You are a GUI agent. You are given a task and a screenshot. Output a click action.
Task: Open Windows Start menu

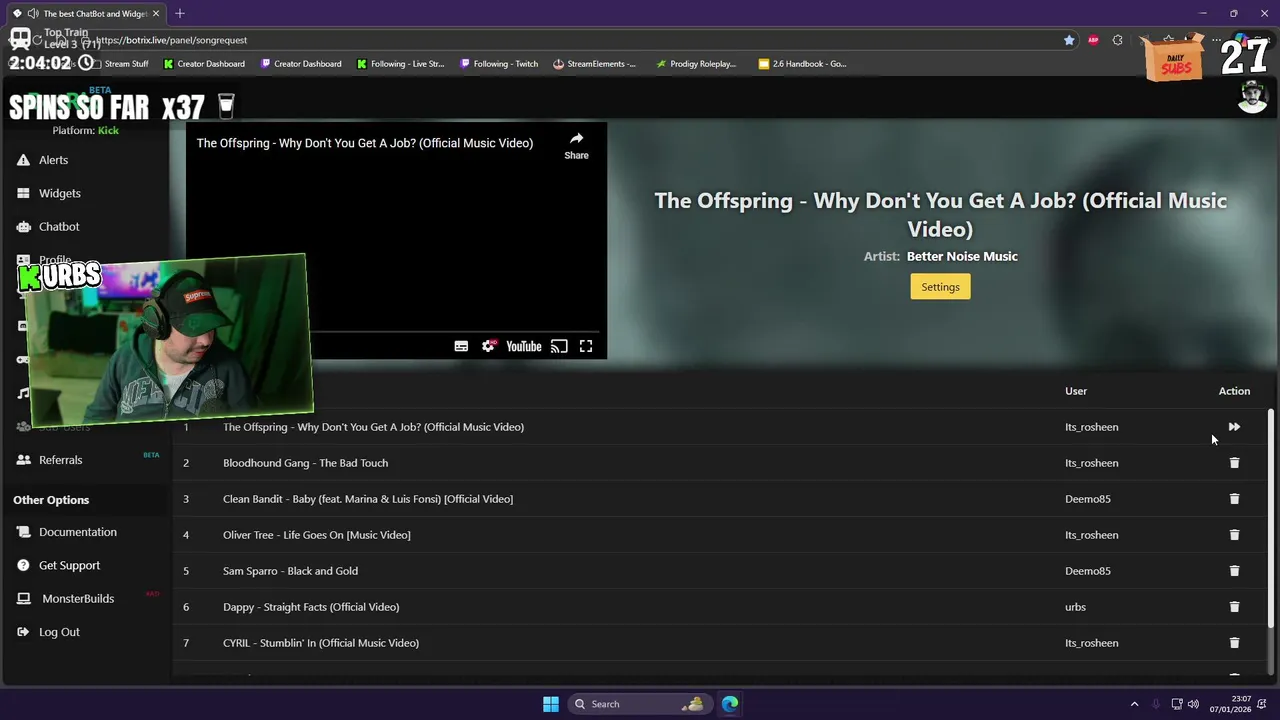tap(551, 704)
